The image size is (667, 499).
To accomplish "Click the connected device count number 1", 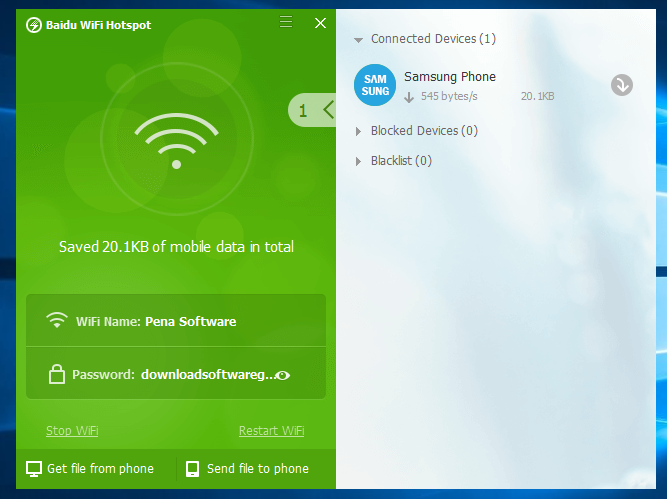I will pos(303,111).
